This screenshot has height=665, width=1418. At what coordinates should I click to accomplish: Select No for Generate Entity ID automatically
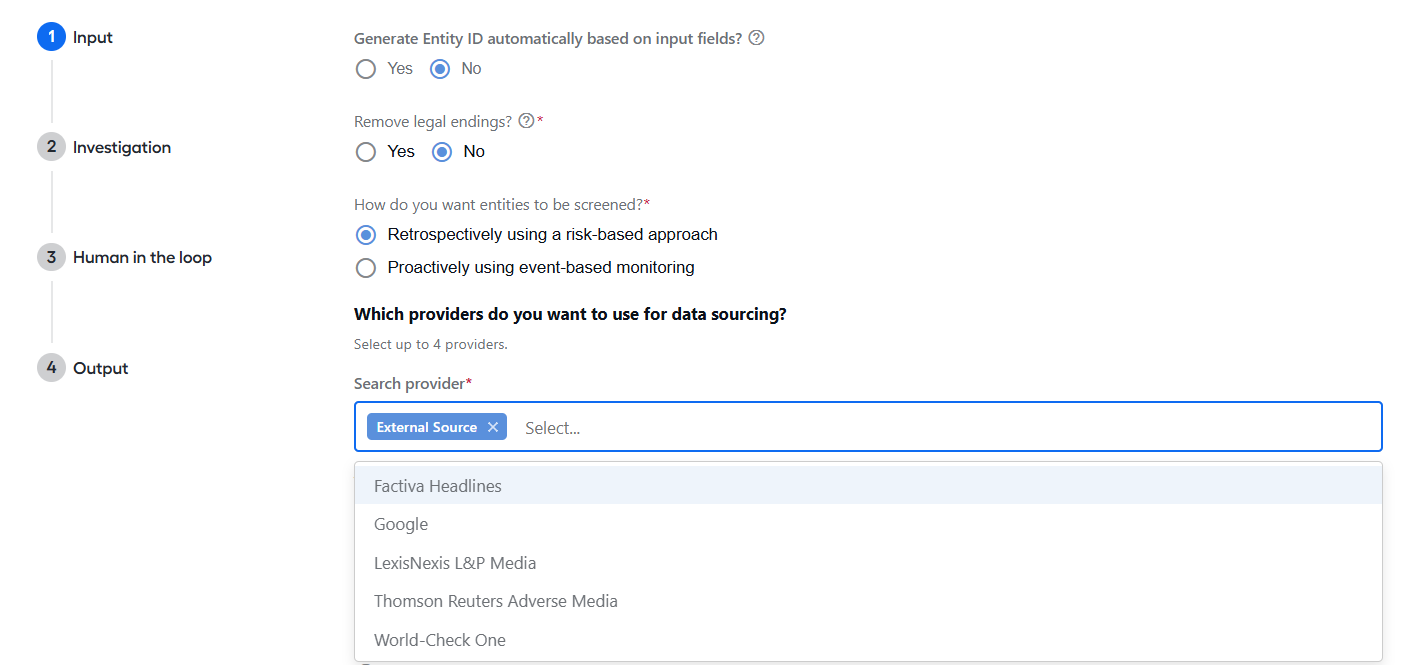pyautogui.click(x=440, y=69)
